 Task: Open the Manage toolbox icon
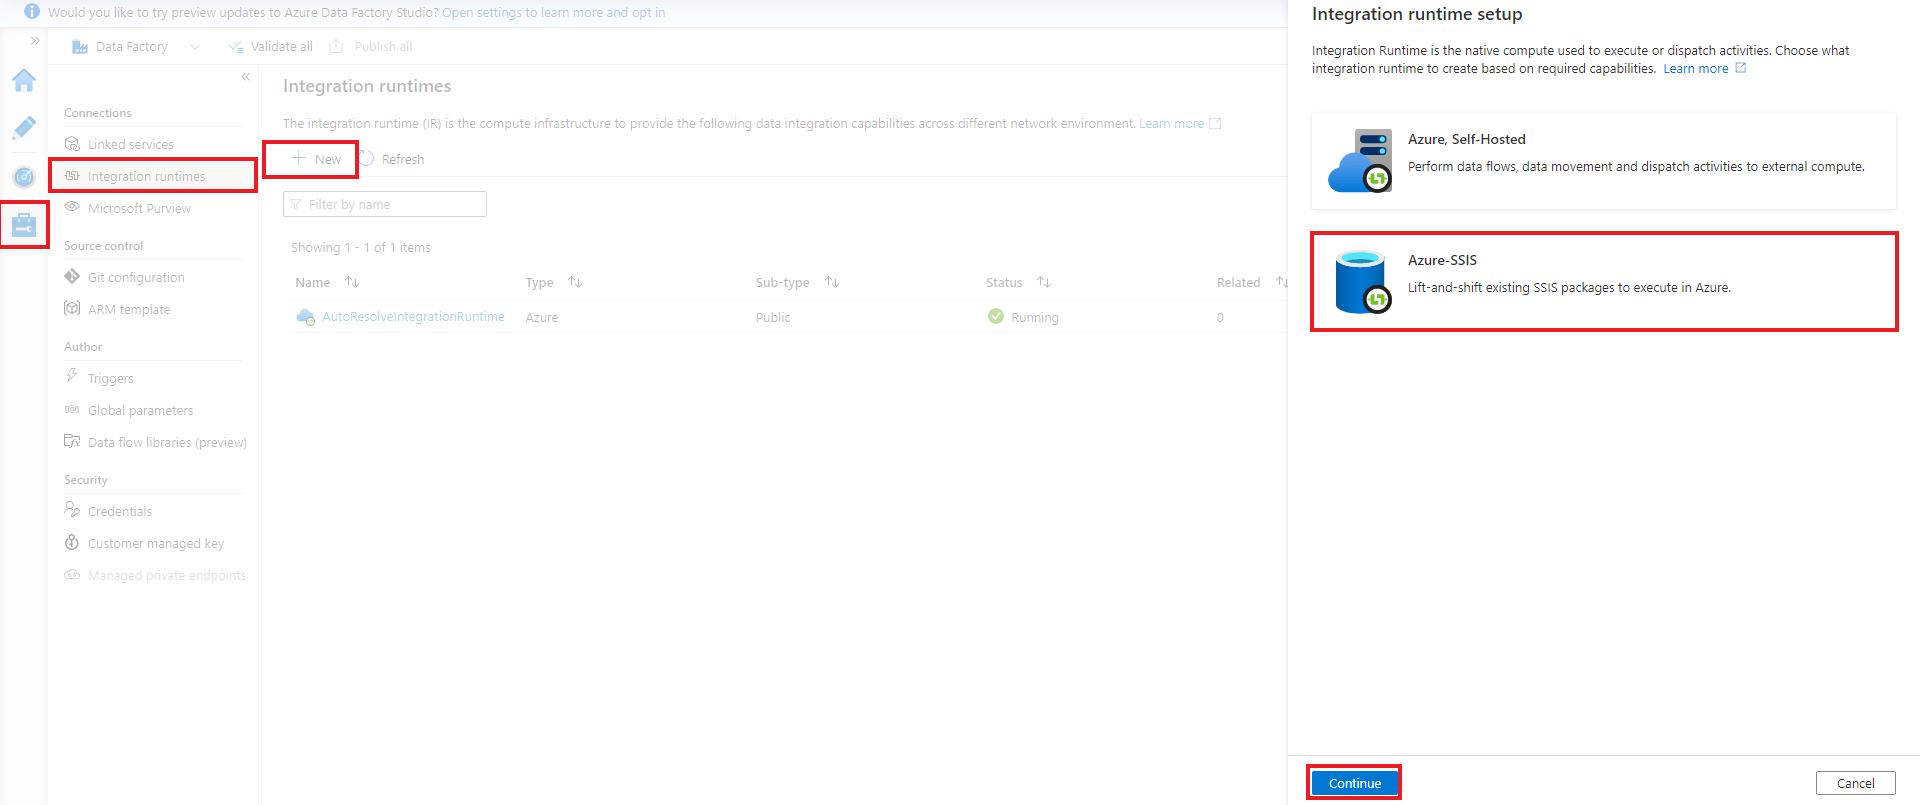(x=24, y=225)
